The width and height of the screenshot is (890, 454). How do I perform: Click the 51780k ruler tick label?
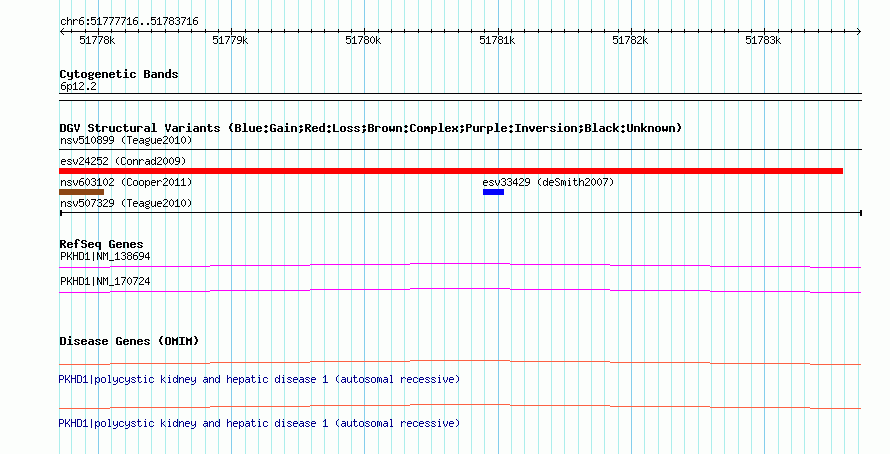coord(363,40)
